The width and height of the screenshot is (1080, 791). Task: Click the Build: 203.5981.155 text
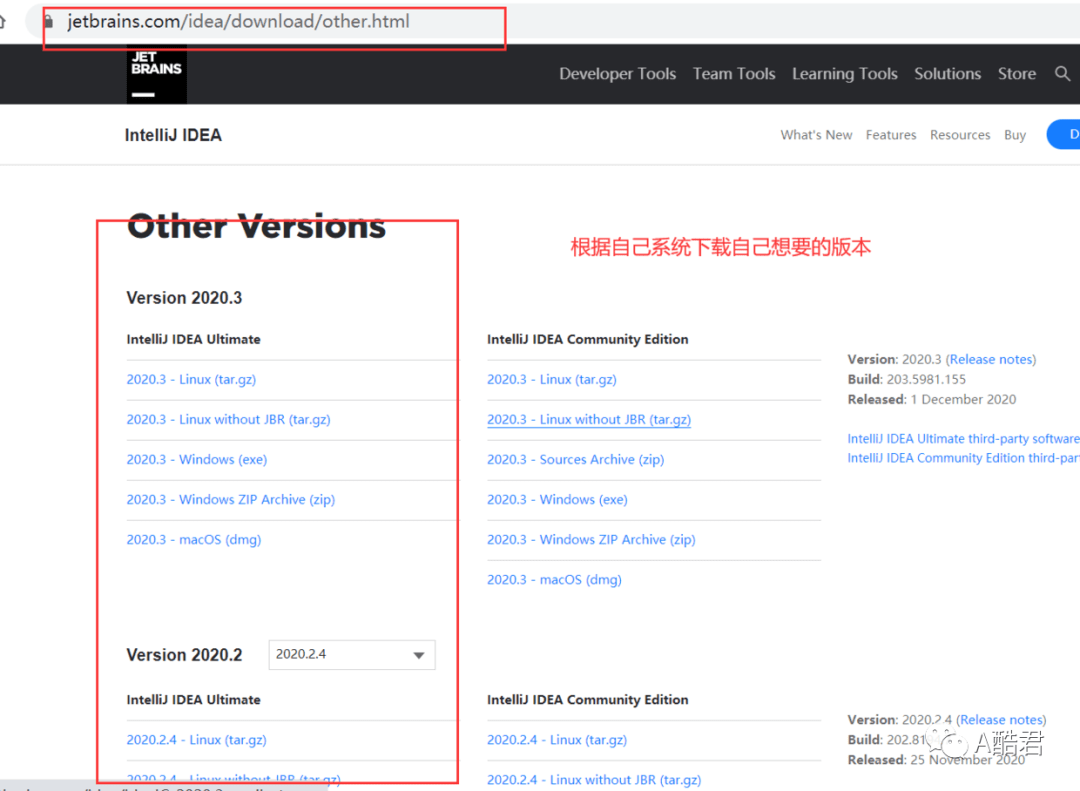(906, 379)
